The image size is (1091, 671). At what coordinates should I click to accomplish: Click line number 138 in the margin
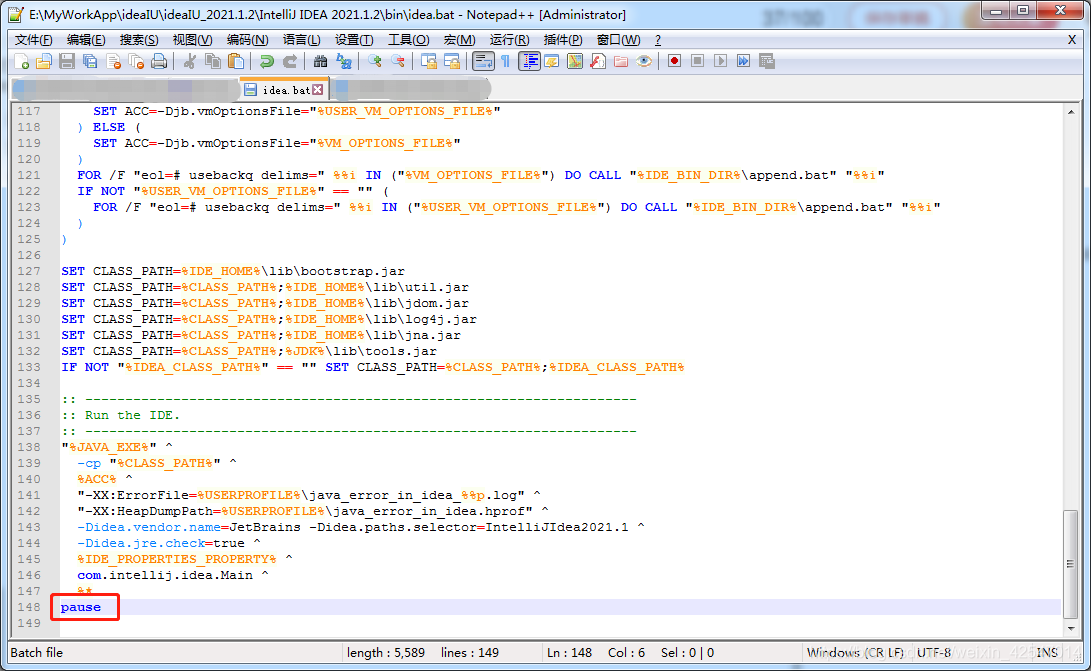pyautogui.click(x=29, y=447)
